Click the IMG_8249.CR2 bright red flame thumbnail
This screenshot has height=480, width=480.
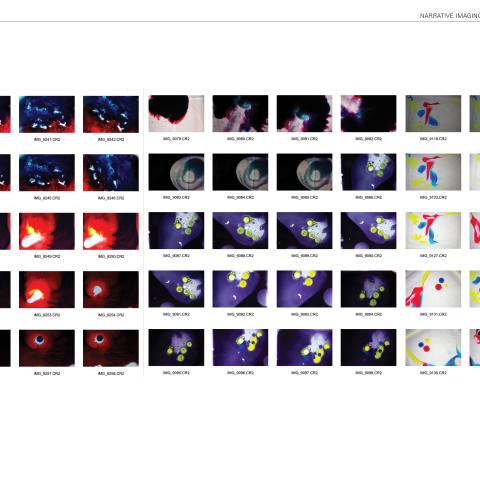[47, 231]
